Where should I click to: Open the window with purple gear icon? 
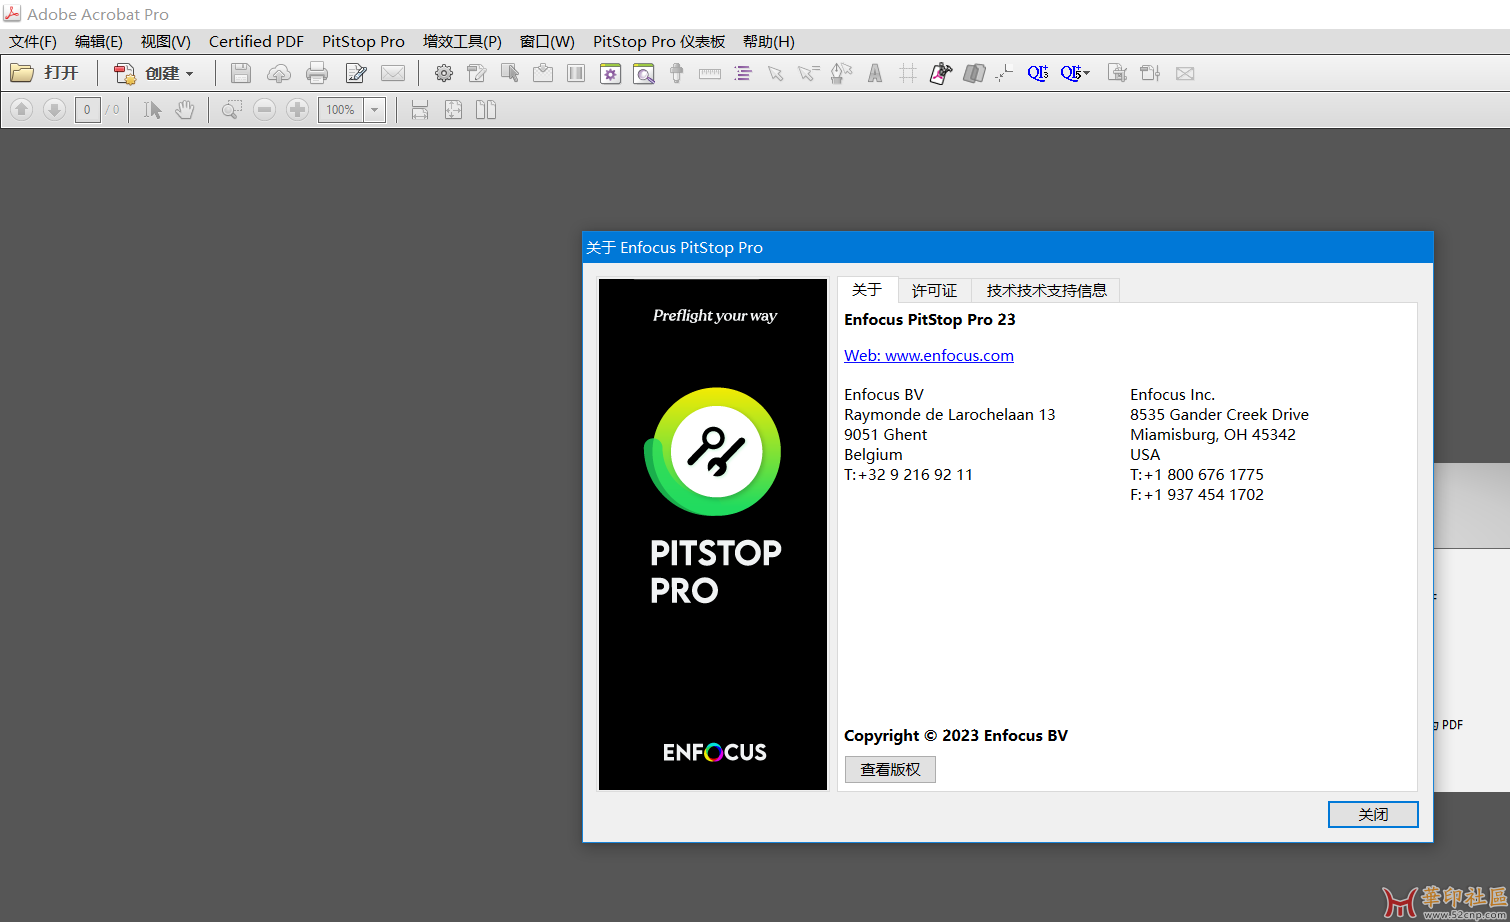[x=610, y=73]
